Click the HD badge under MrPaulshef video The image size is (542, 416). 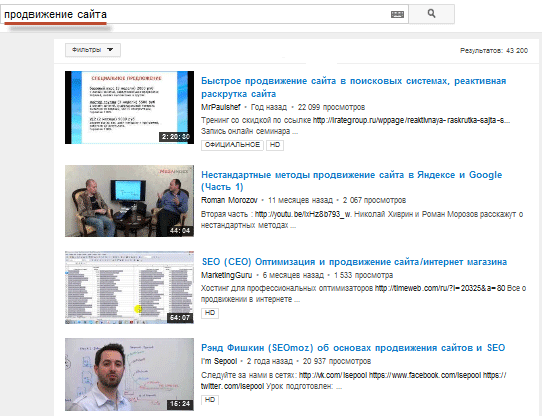(x=275, y=145)
